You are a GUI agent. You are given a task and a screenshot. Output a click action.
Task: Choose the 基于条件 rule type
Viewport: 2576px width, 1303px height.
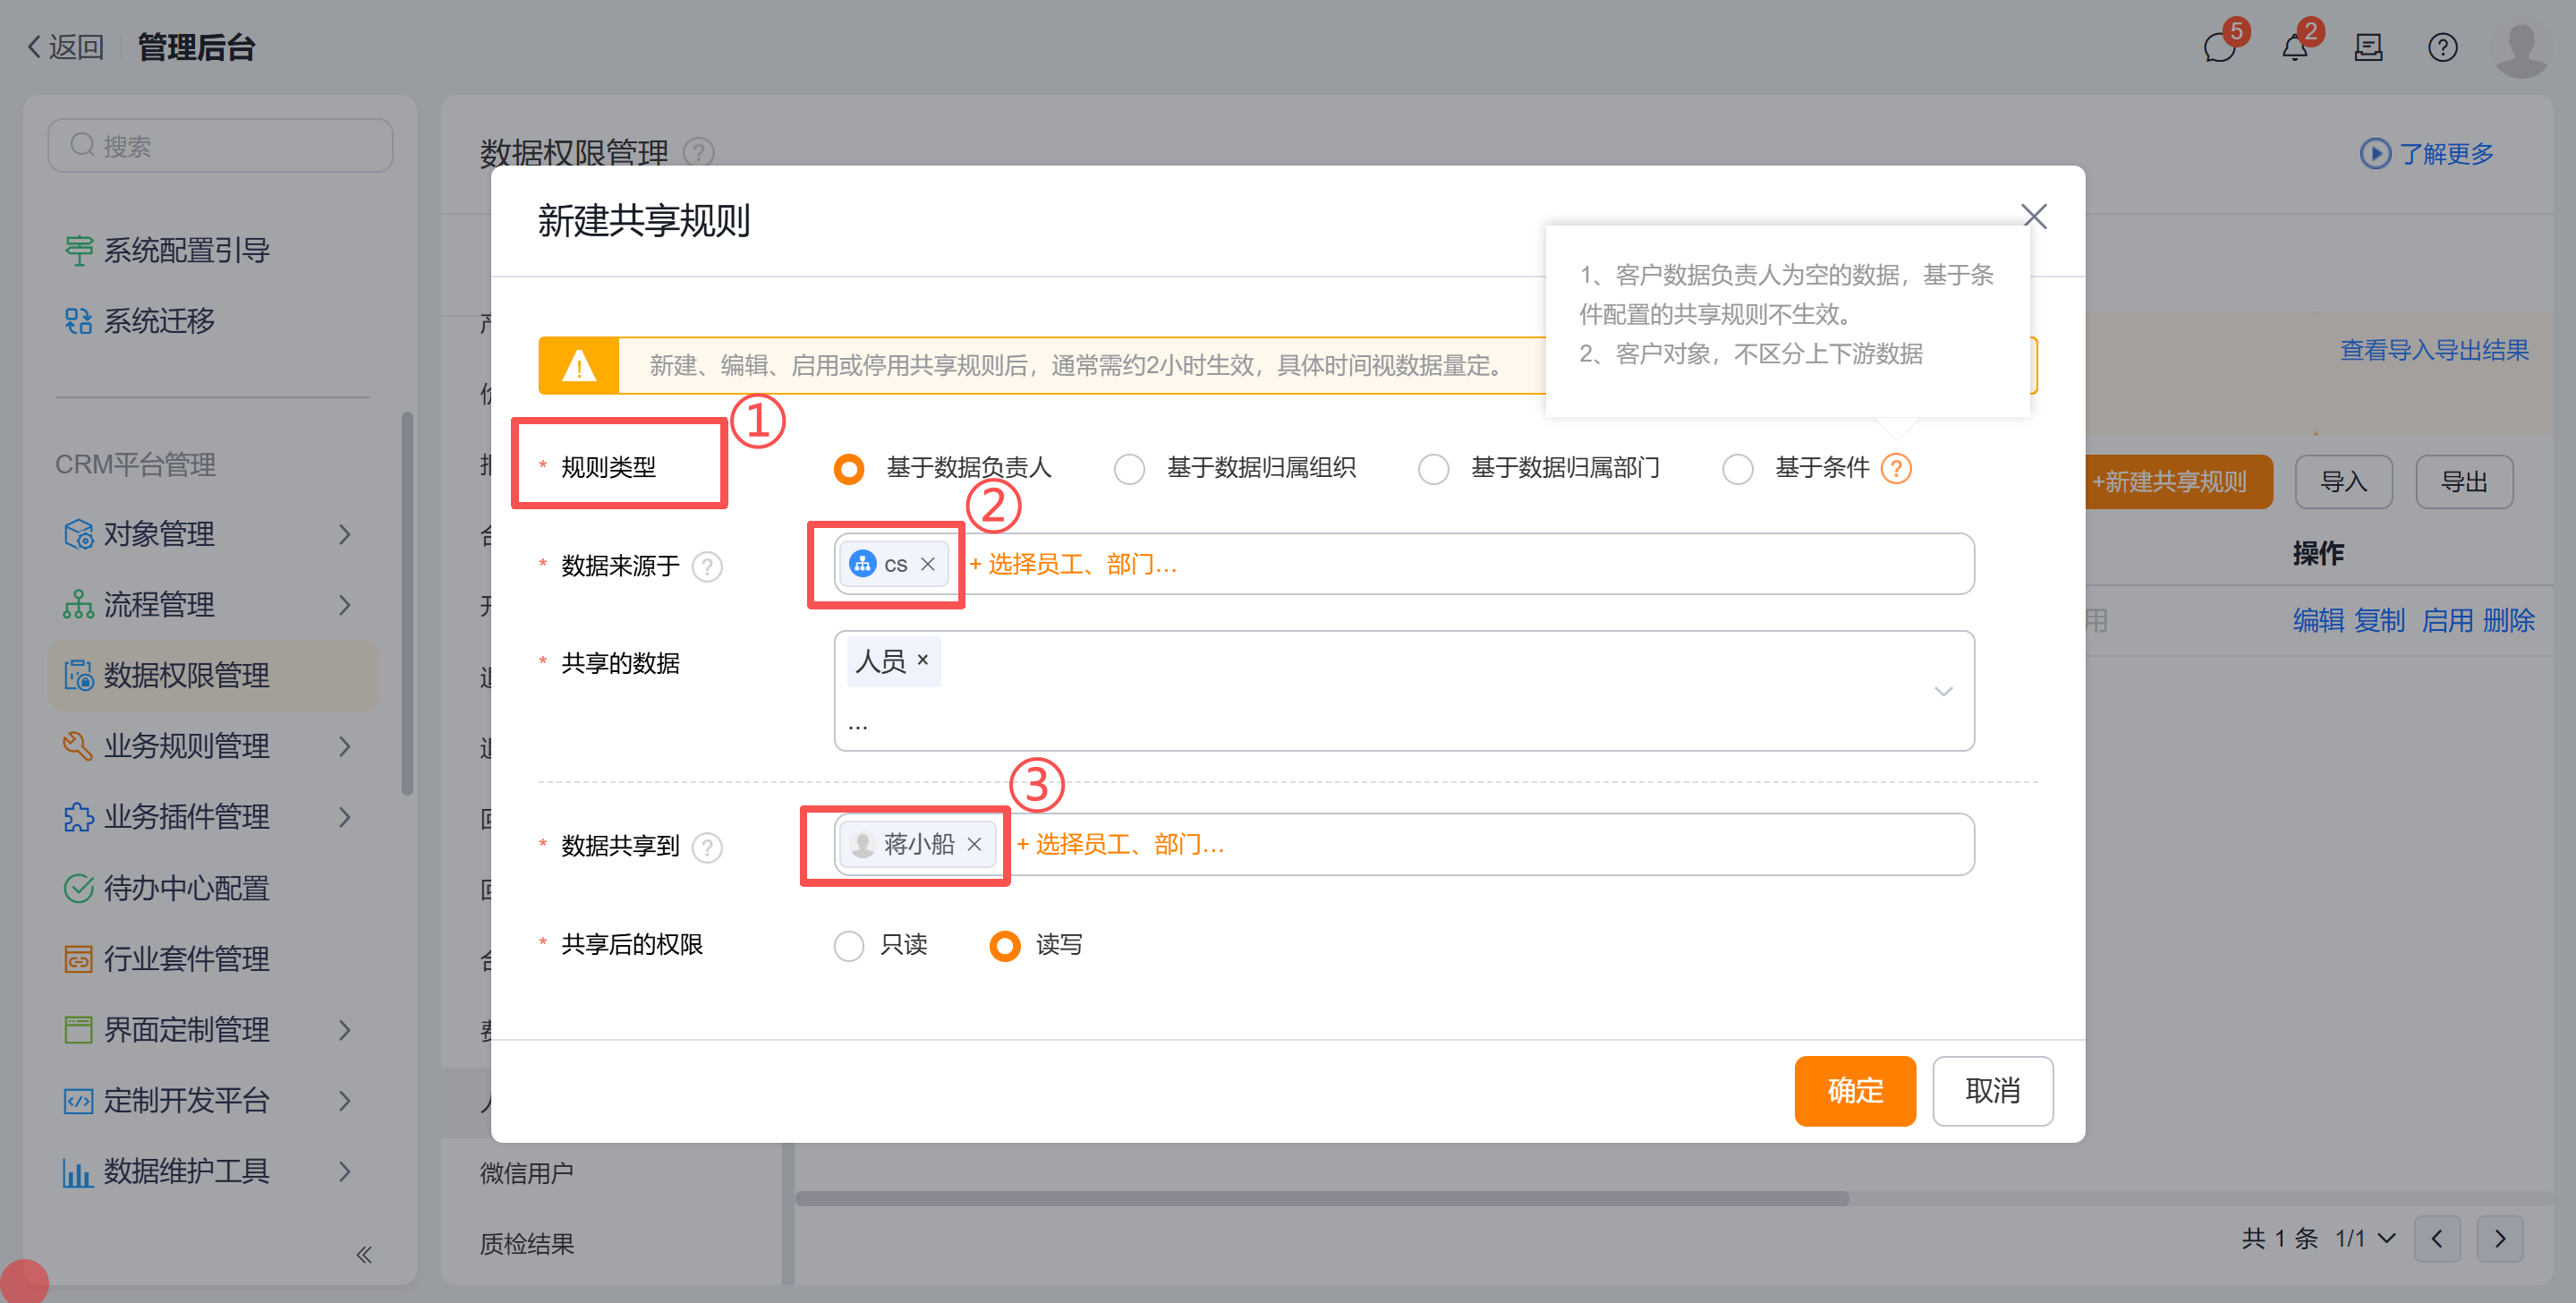pos(1738,468)
